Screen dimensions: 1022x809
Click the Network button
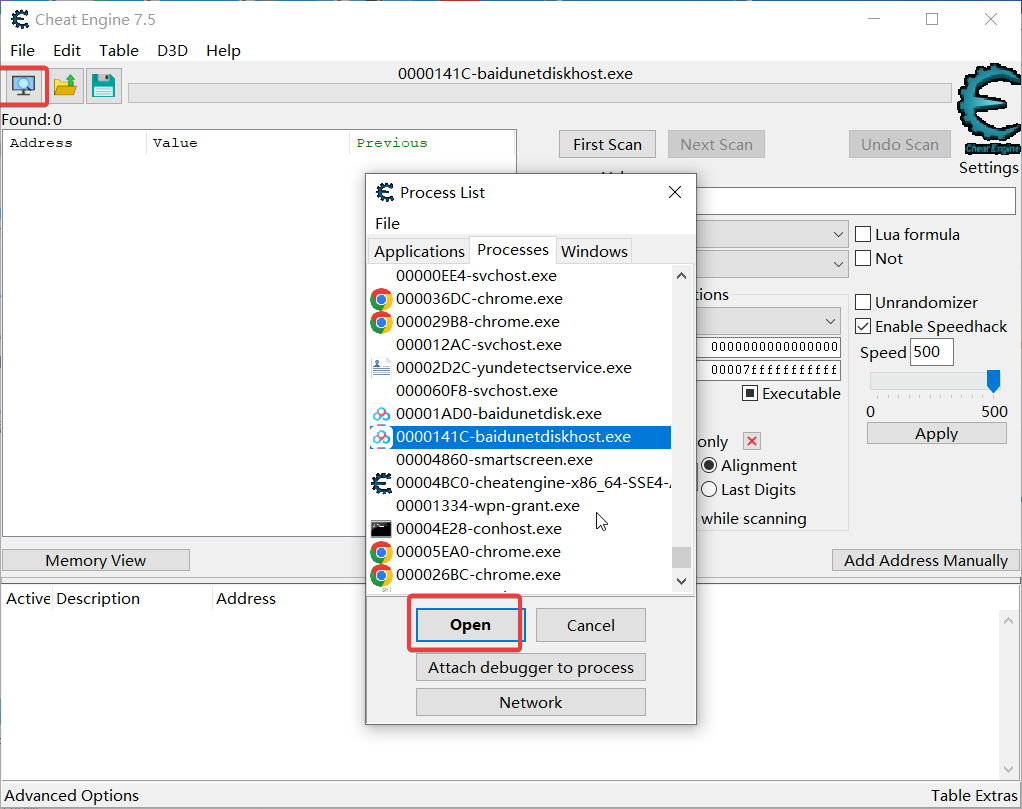[531, 702]
